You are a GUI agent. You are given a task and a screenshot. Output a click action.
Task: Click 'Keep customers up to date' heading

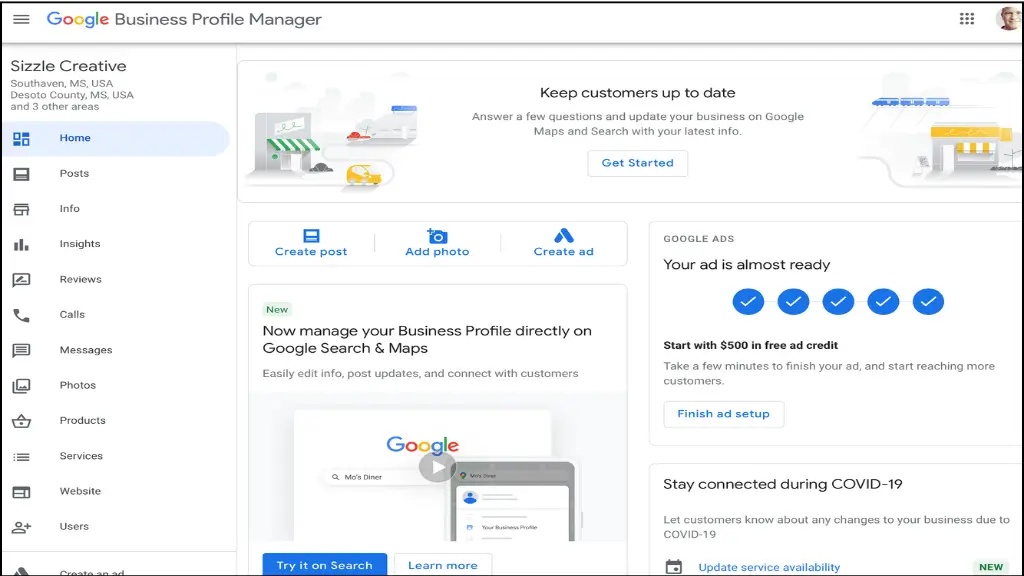[x=637, y=93]
